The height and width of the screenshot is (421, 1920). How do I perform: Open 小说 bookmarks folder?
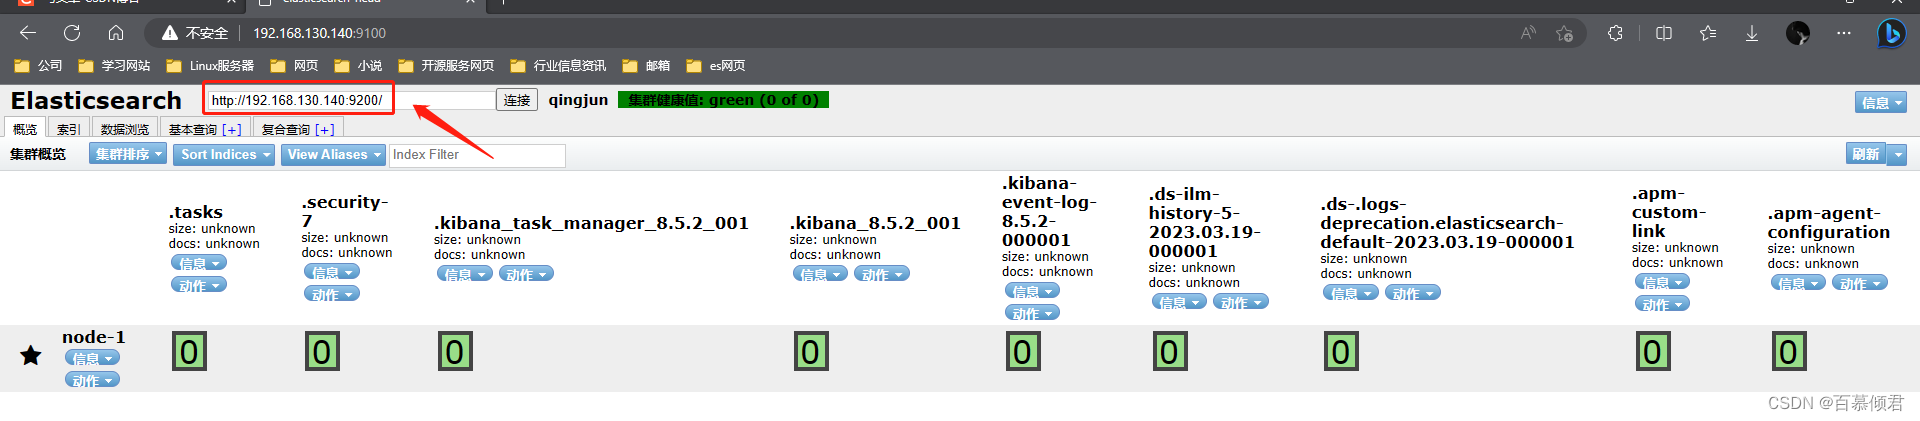pos(358,66)
